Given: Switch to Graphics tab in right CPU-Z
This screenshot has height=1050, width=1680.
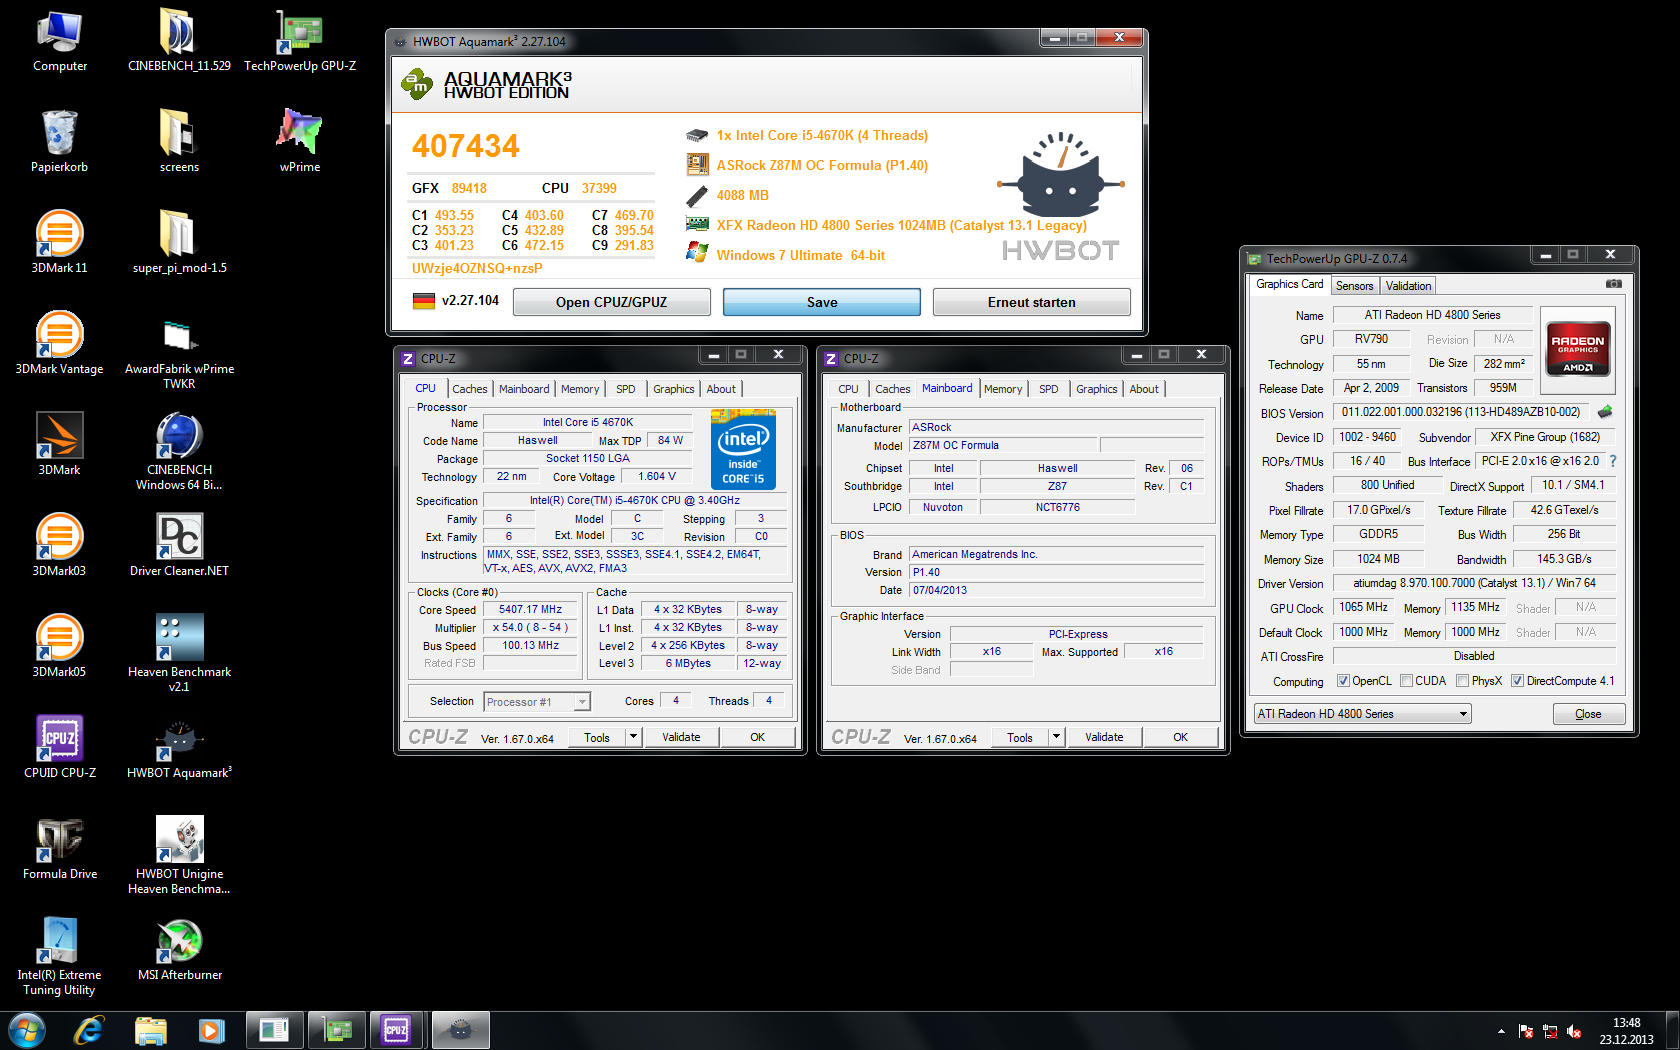Looking at the screenshot, I should click(x=1096, y=389).
